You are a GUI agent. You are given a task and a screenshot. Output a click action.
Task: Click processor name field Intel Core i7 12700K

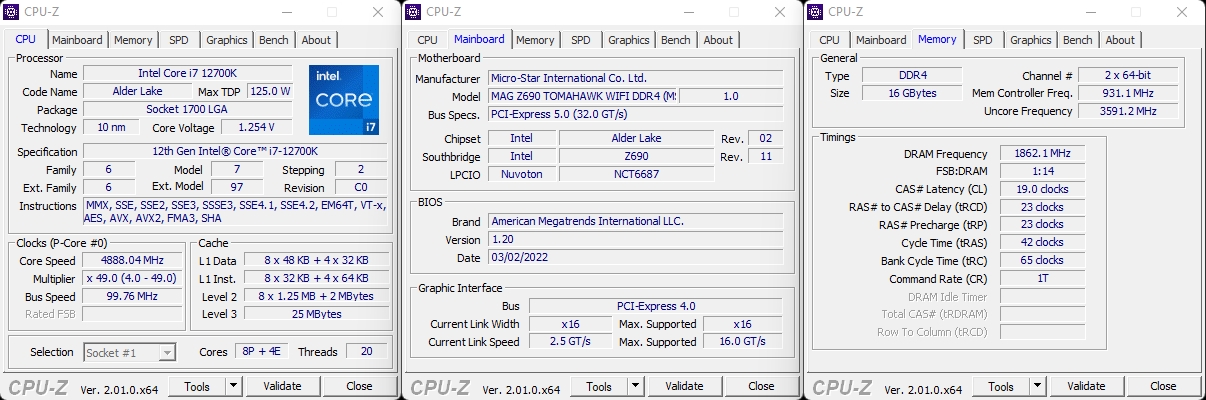coord(188,74)
